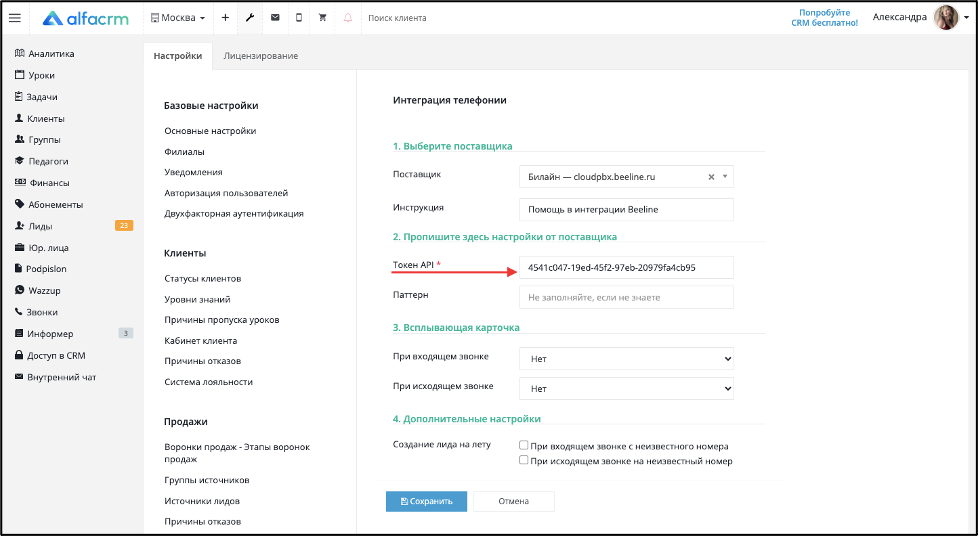Screen dimensions: 979x537
Task: Open Wazzup in the sidebar
Action: pyautogui.click(x=44, y=290)
